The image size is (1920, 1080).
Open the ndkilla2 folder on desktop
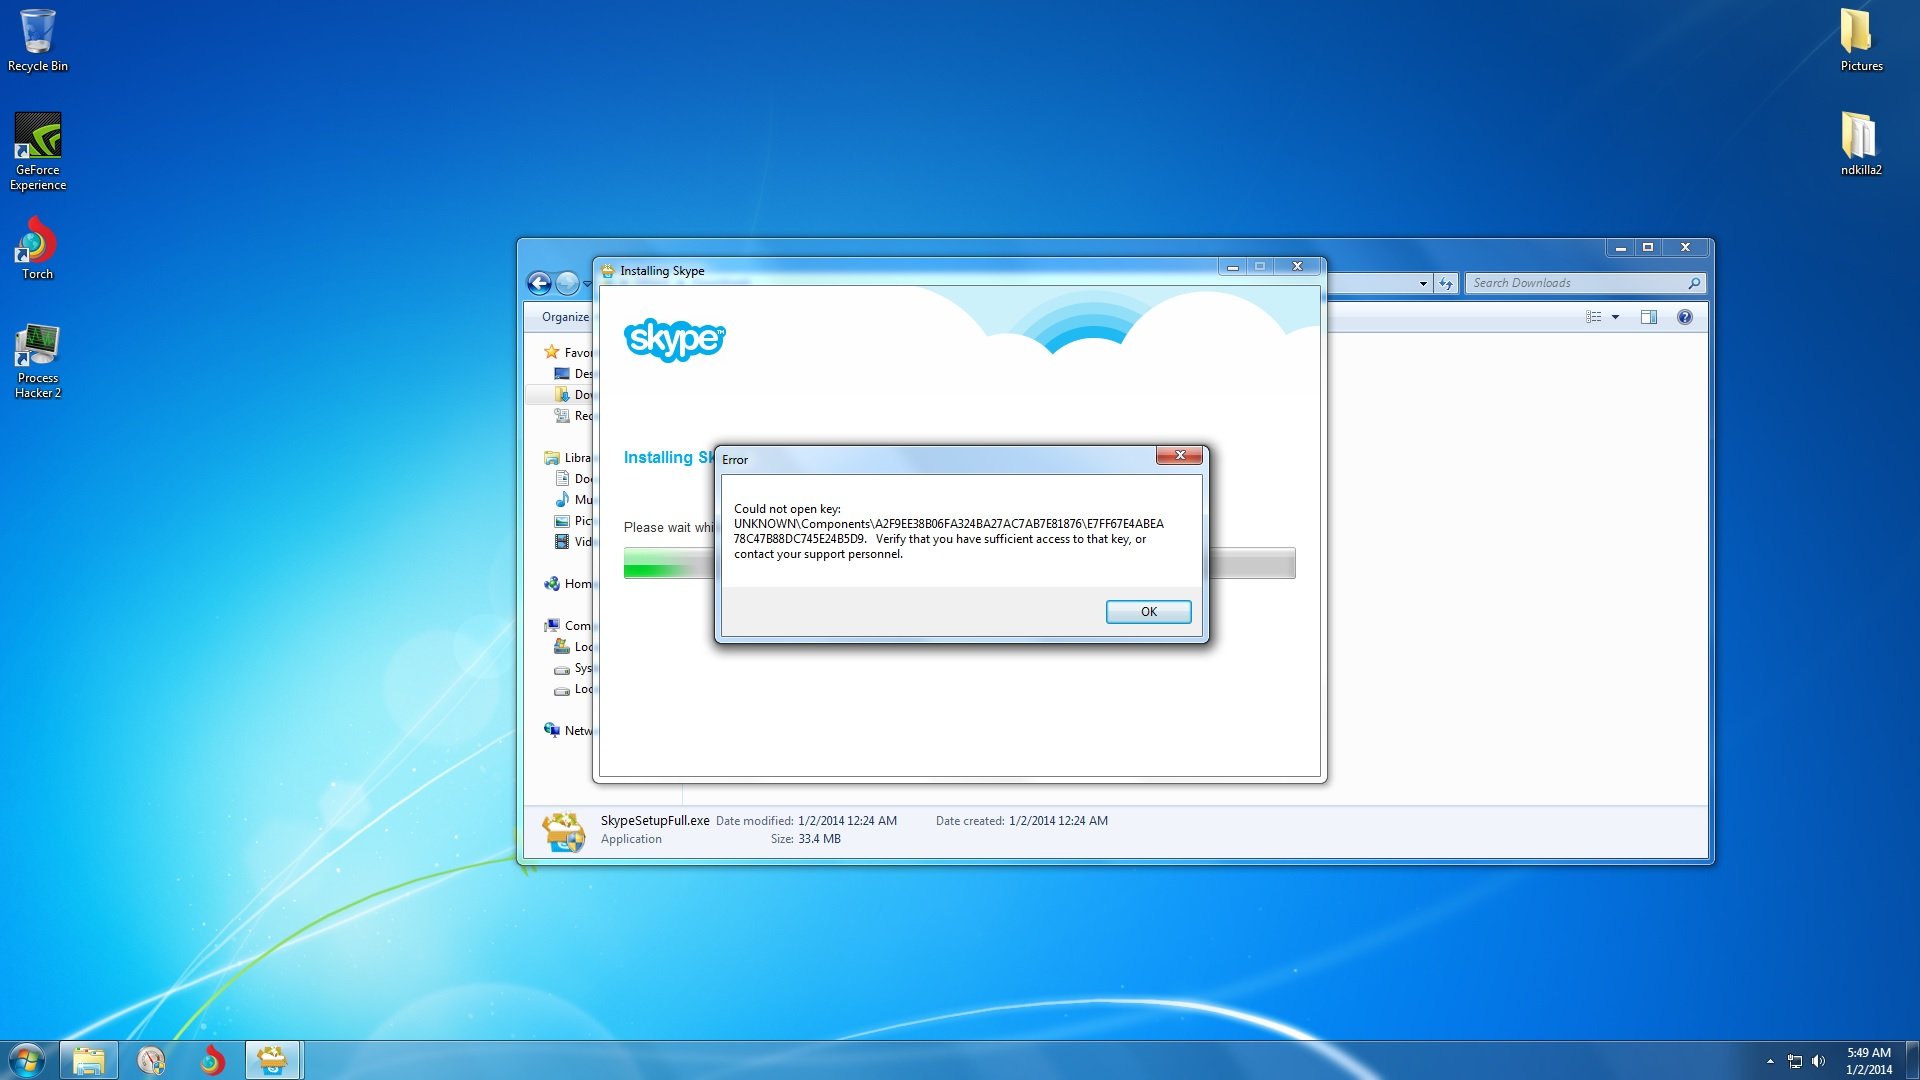[x=1861, y=145]
